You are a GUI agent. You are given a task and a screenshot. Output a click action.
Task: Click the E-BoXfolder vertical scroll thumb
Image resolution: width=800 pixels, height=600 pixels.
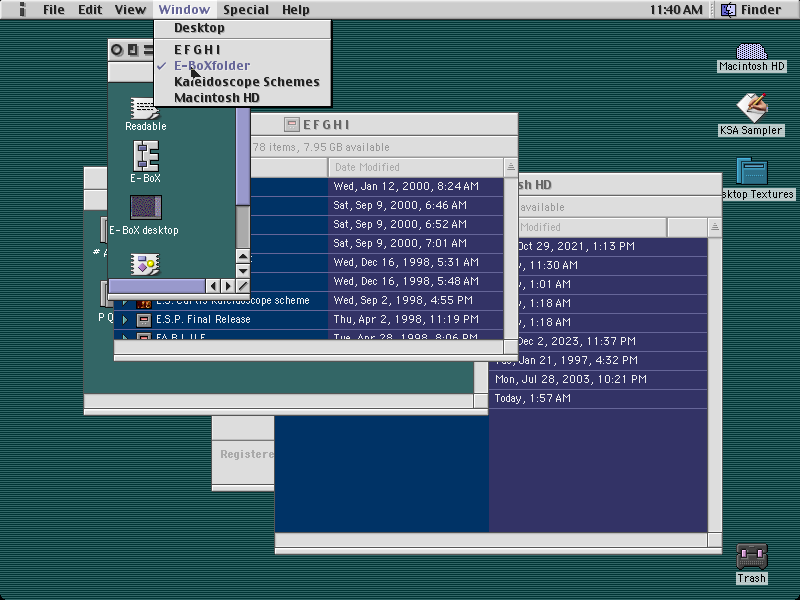[x=243, y=157]
